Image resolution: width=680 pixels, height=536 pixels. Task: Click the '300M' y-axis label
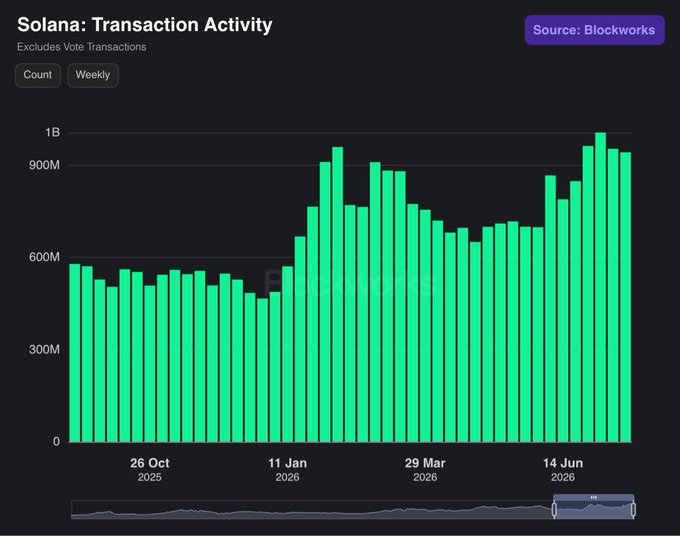[44, 350]
